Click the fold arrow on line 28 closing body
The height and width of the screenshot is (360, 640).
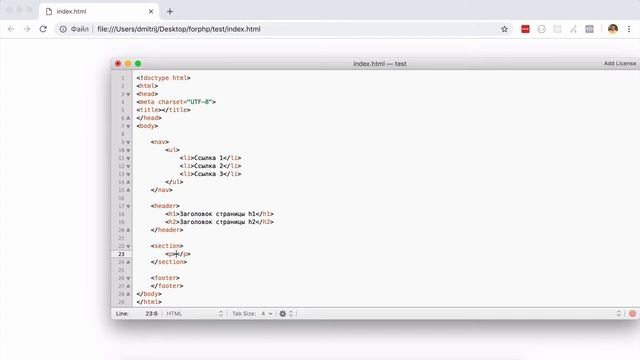128,294
